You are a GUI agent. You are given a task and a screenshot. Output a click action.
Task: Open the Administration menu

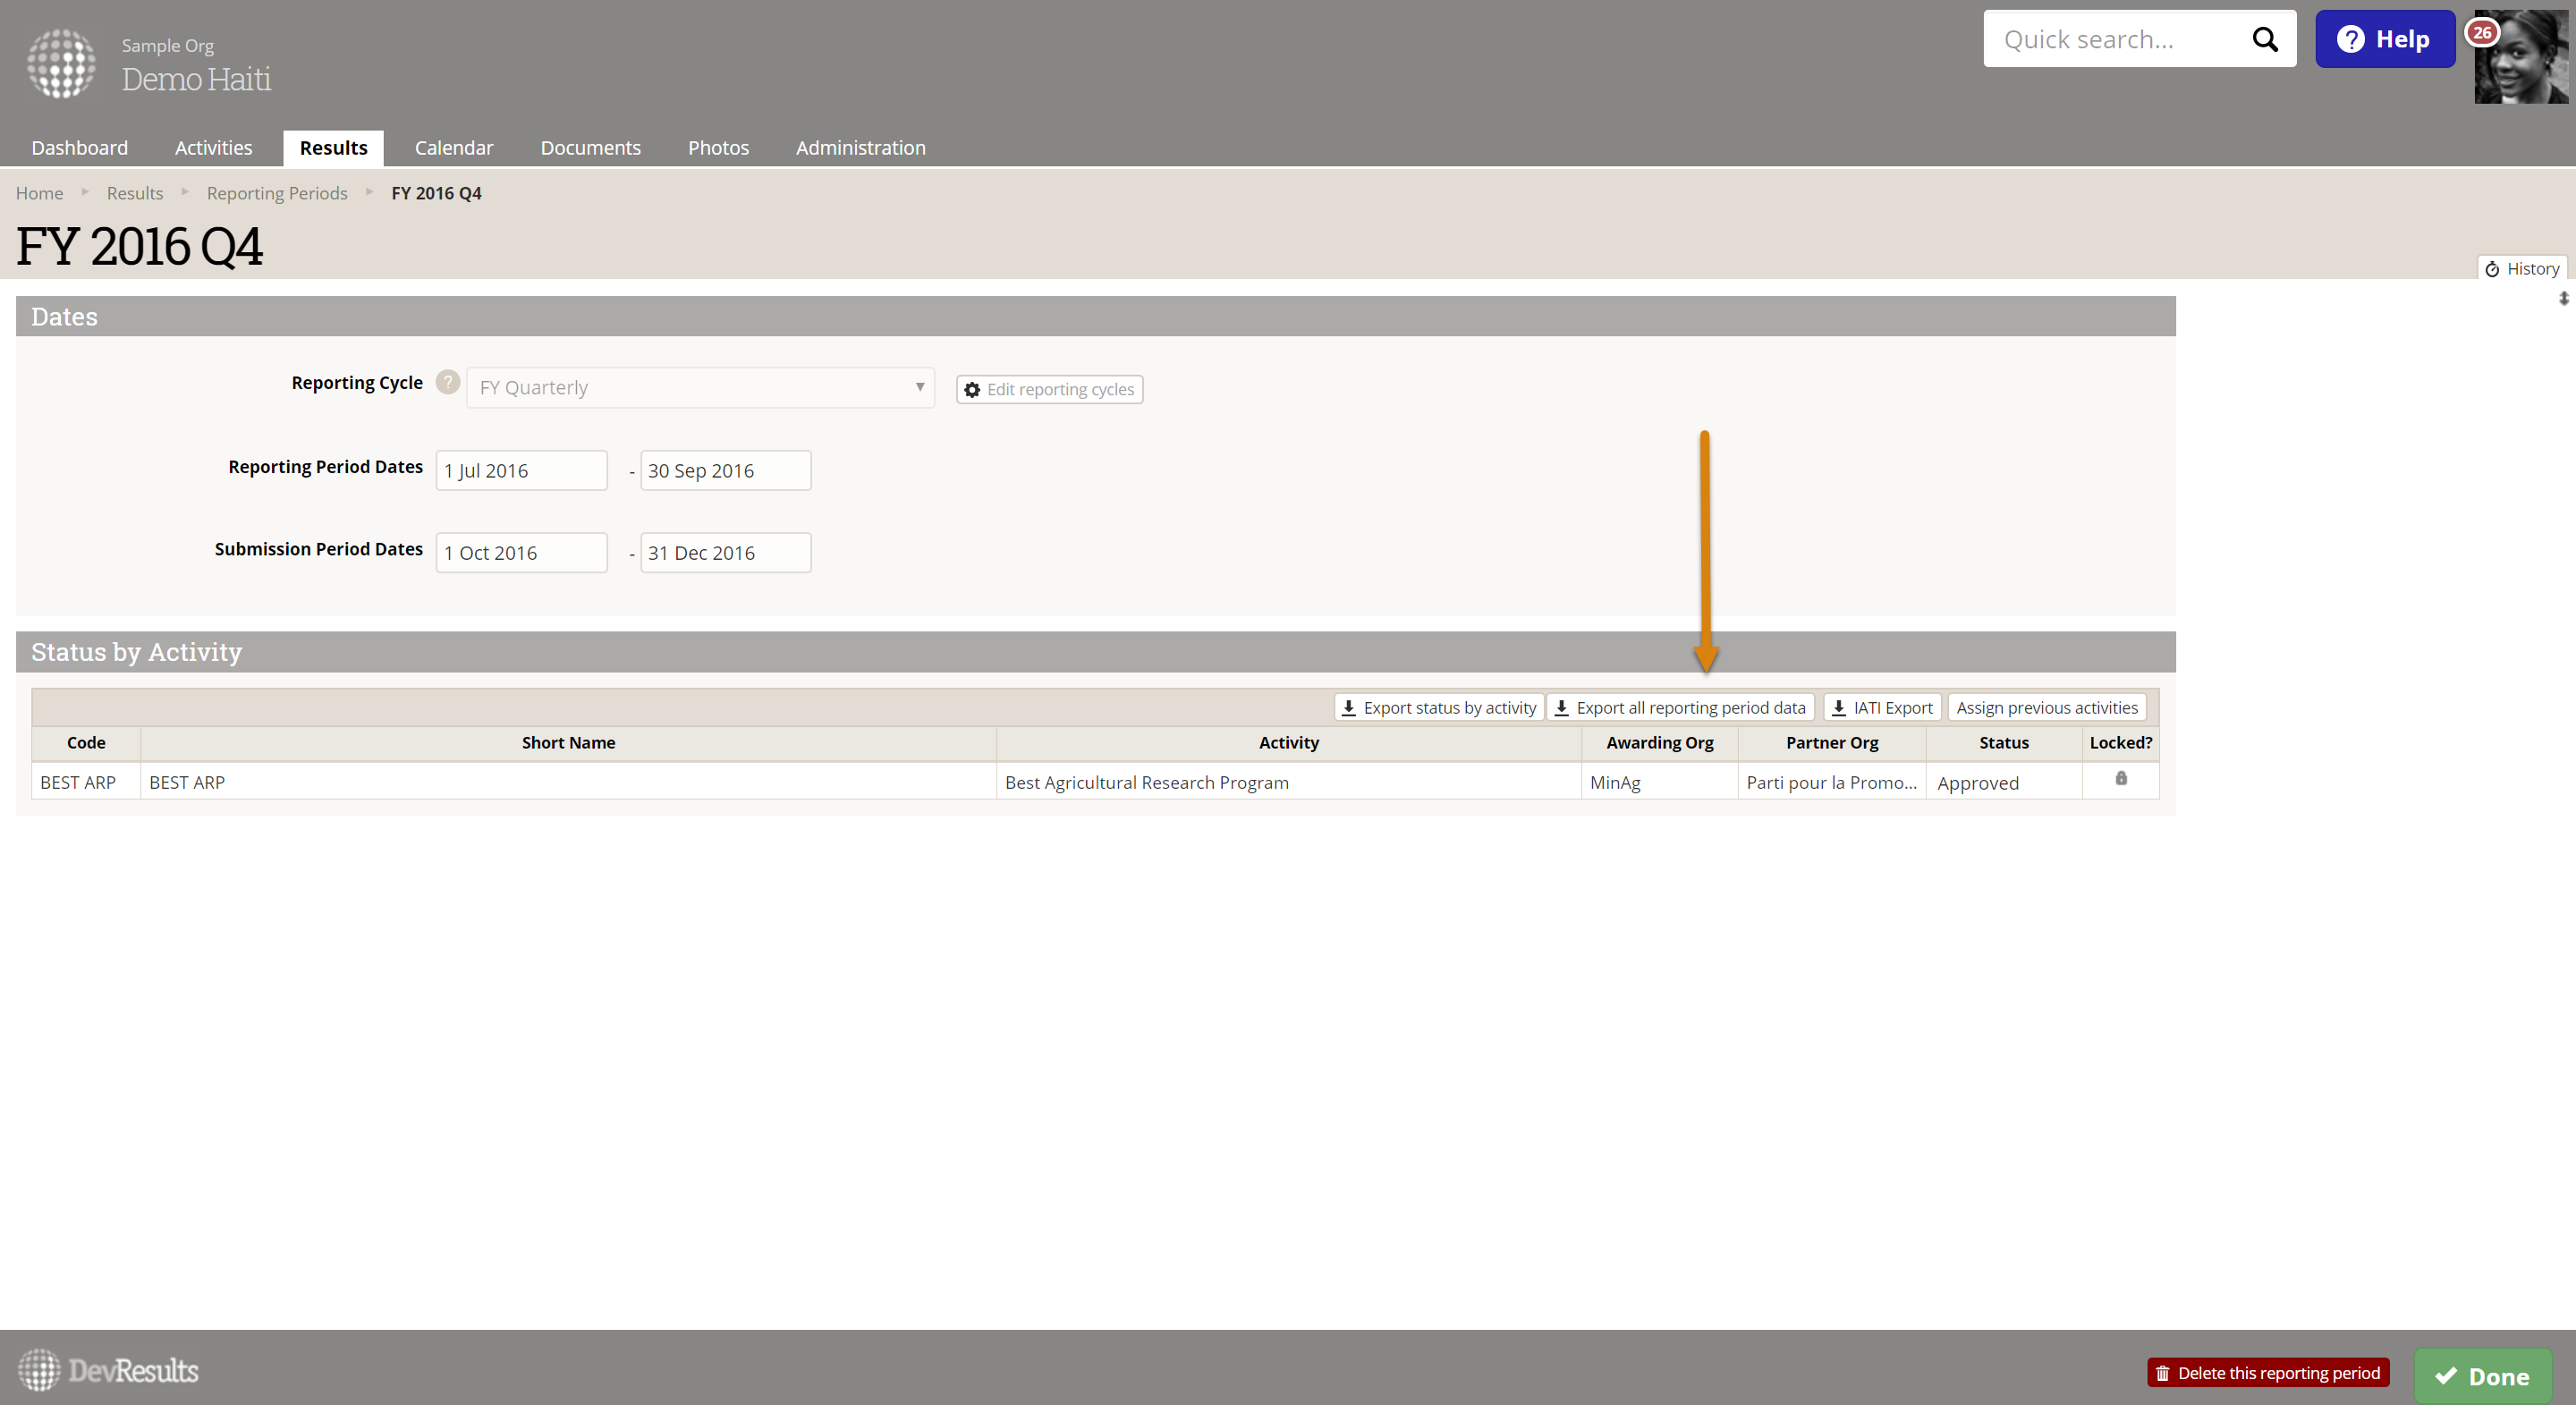click(860, 148)
